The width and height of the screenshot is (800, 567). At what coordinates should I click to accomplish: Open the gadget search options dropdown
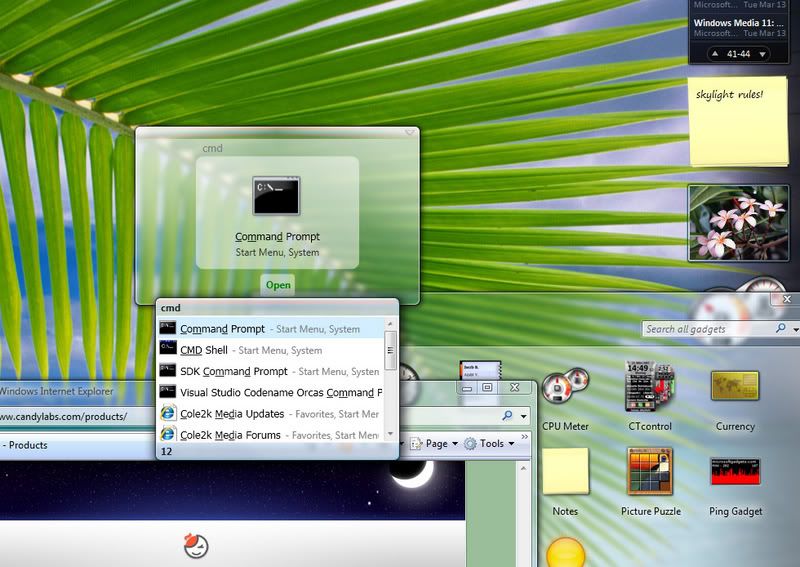pyautogui.click(x=796, y=330)
